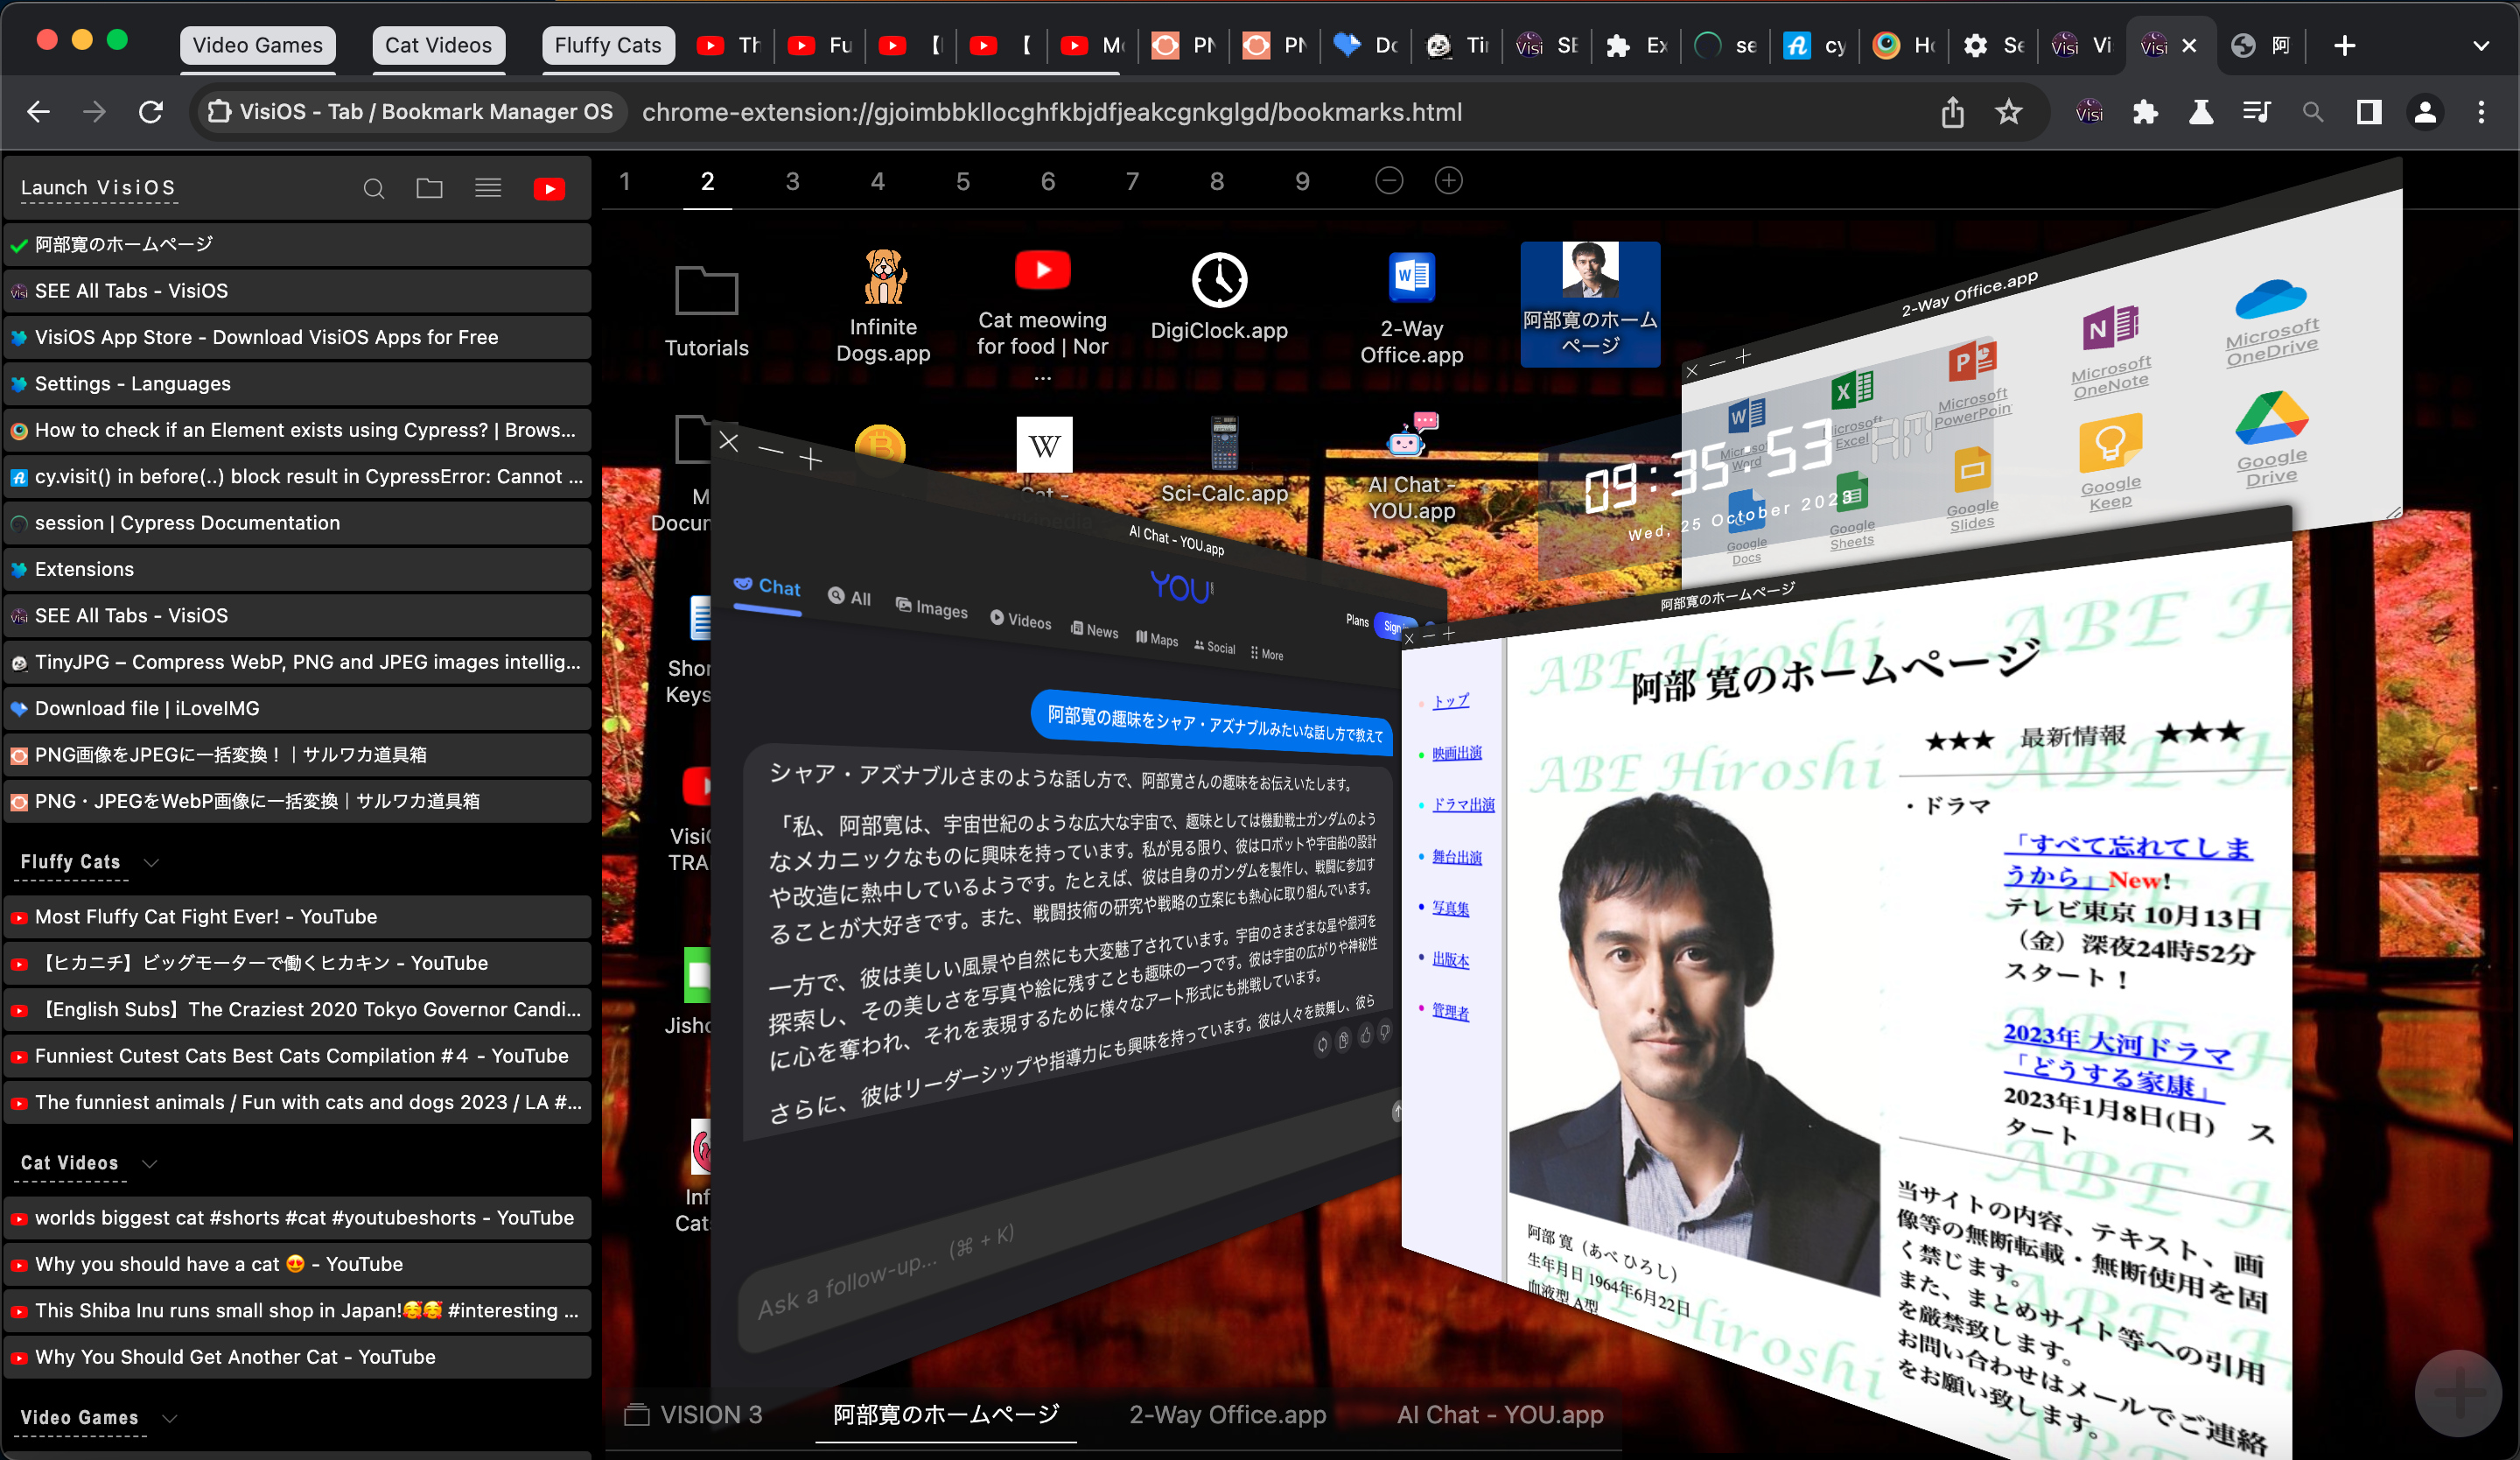Click add desktop plus icon
2520x1460 pixels.
point(1449,181)
